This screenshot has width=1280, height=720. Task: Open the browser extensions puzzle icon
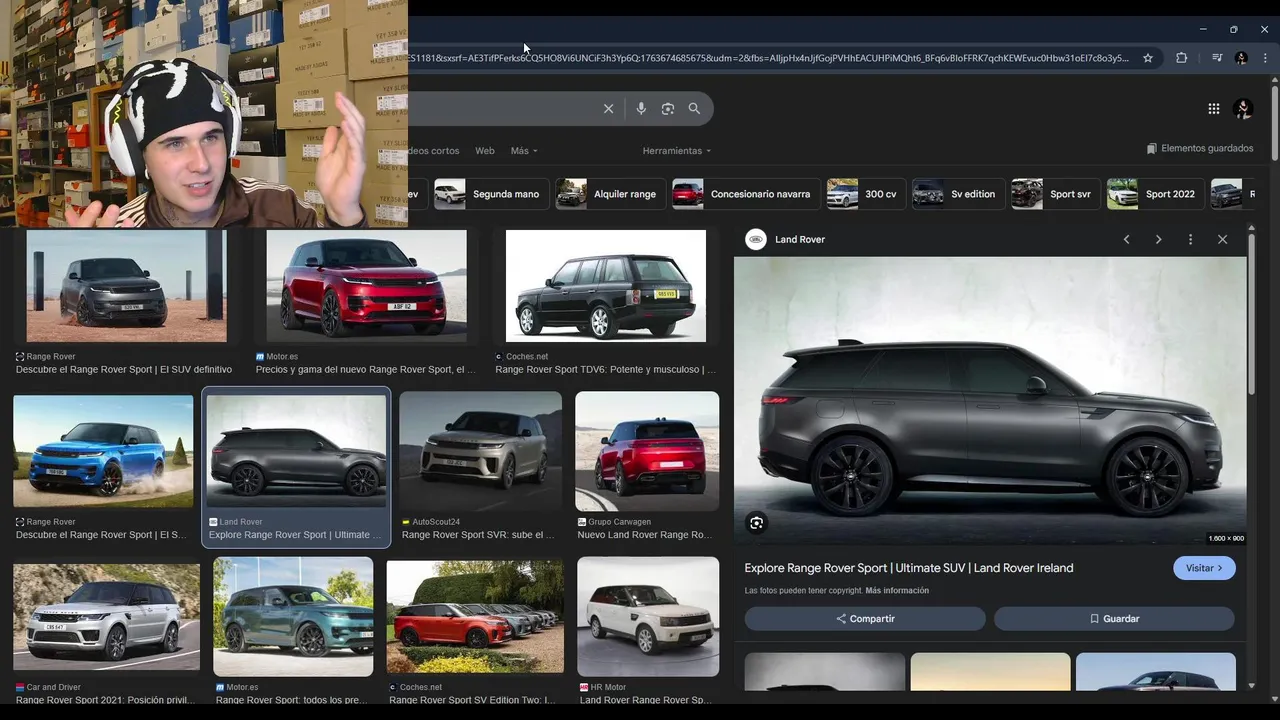1182,58
